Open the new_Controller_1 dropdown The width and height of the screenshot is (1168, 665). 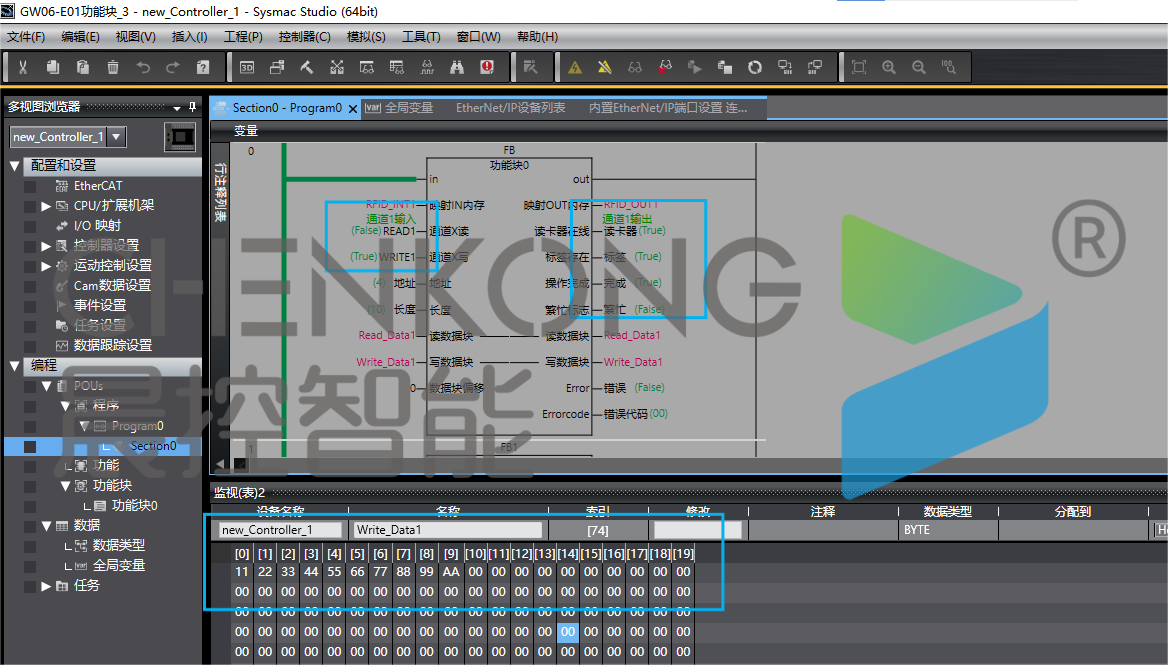[115, 137]
